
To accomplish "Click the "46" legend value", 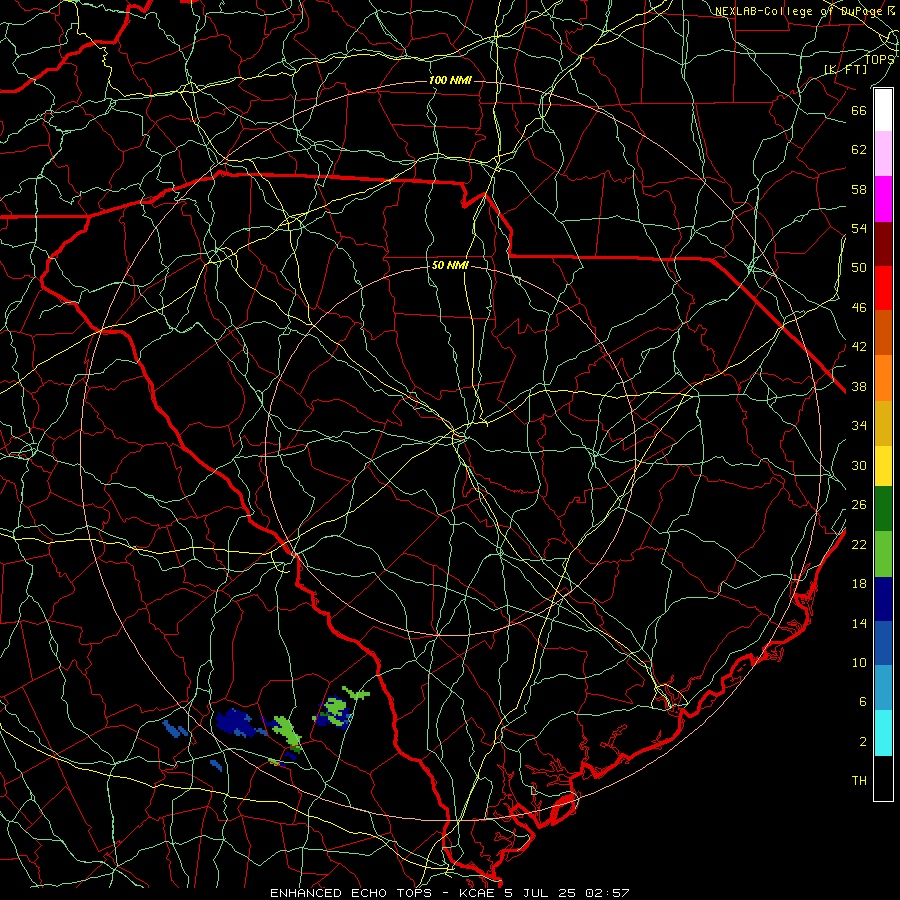I will [859, 308].
